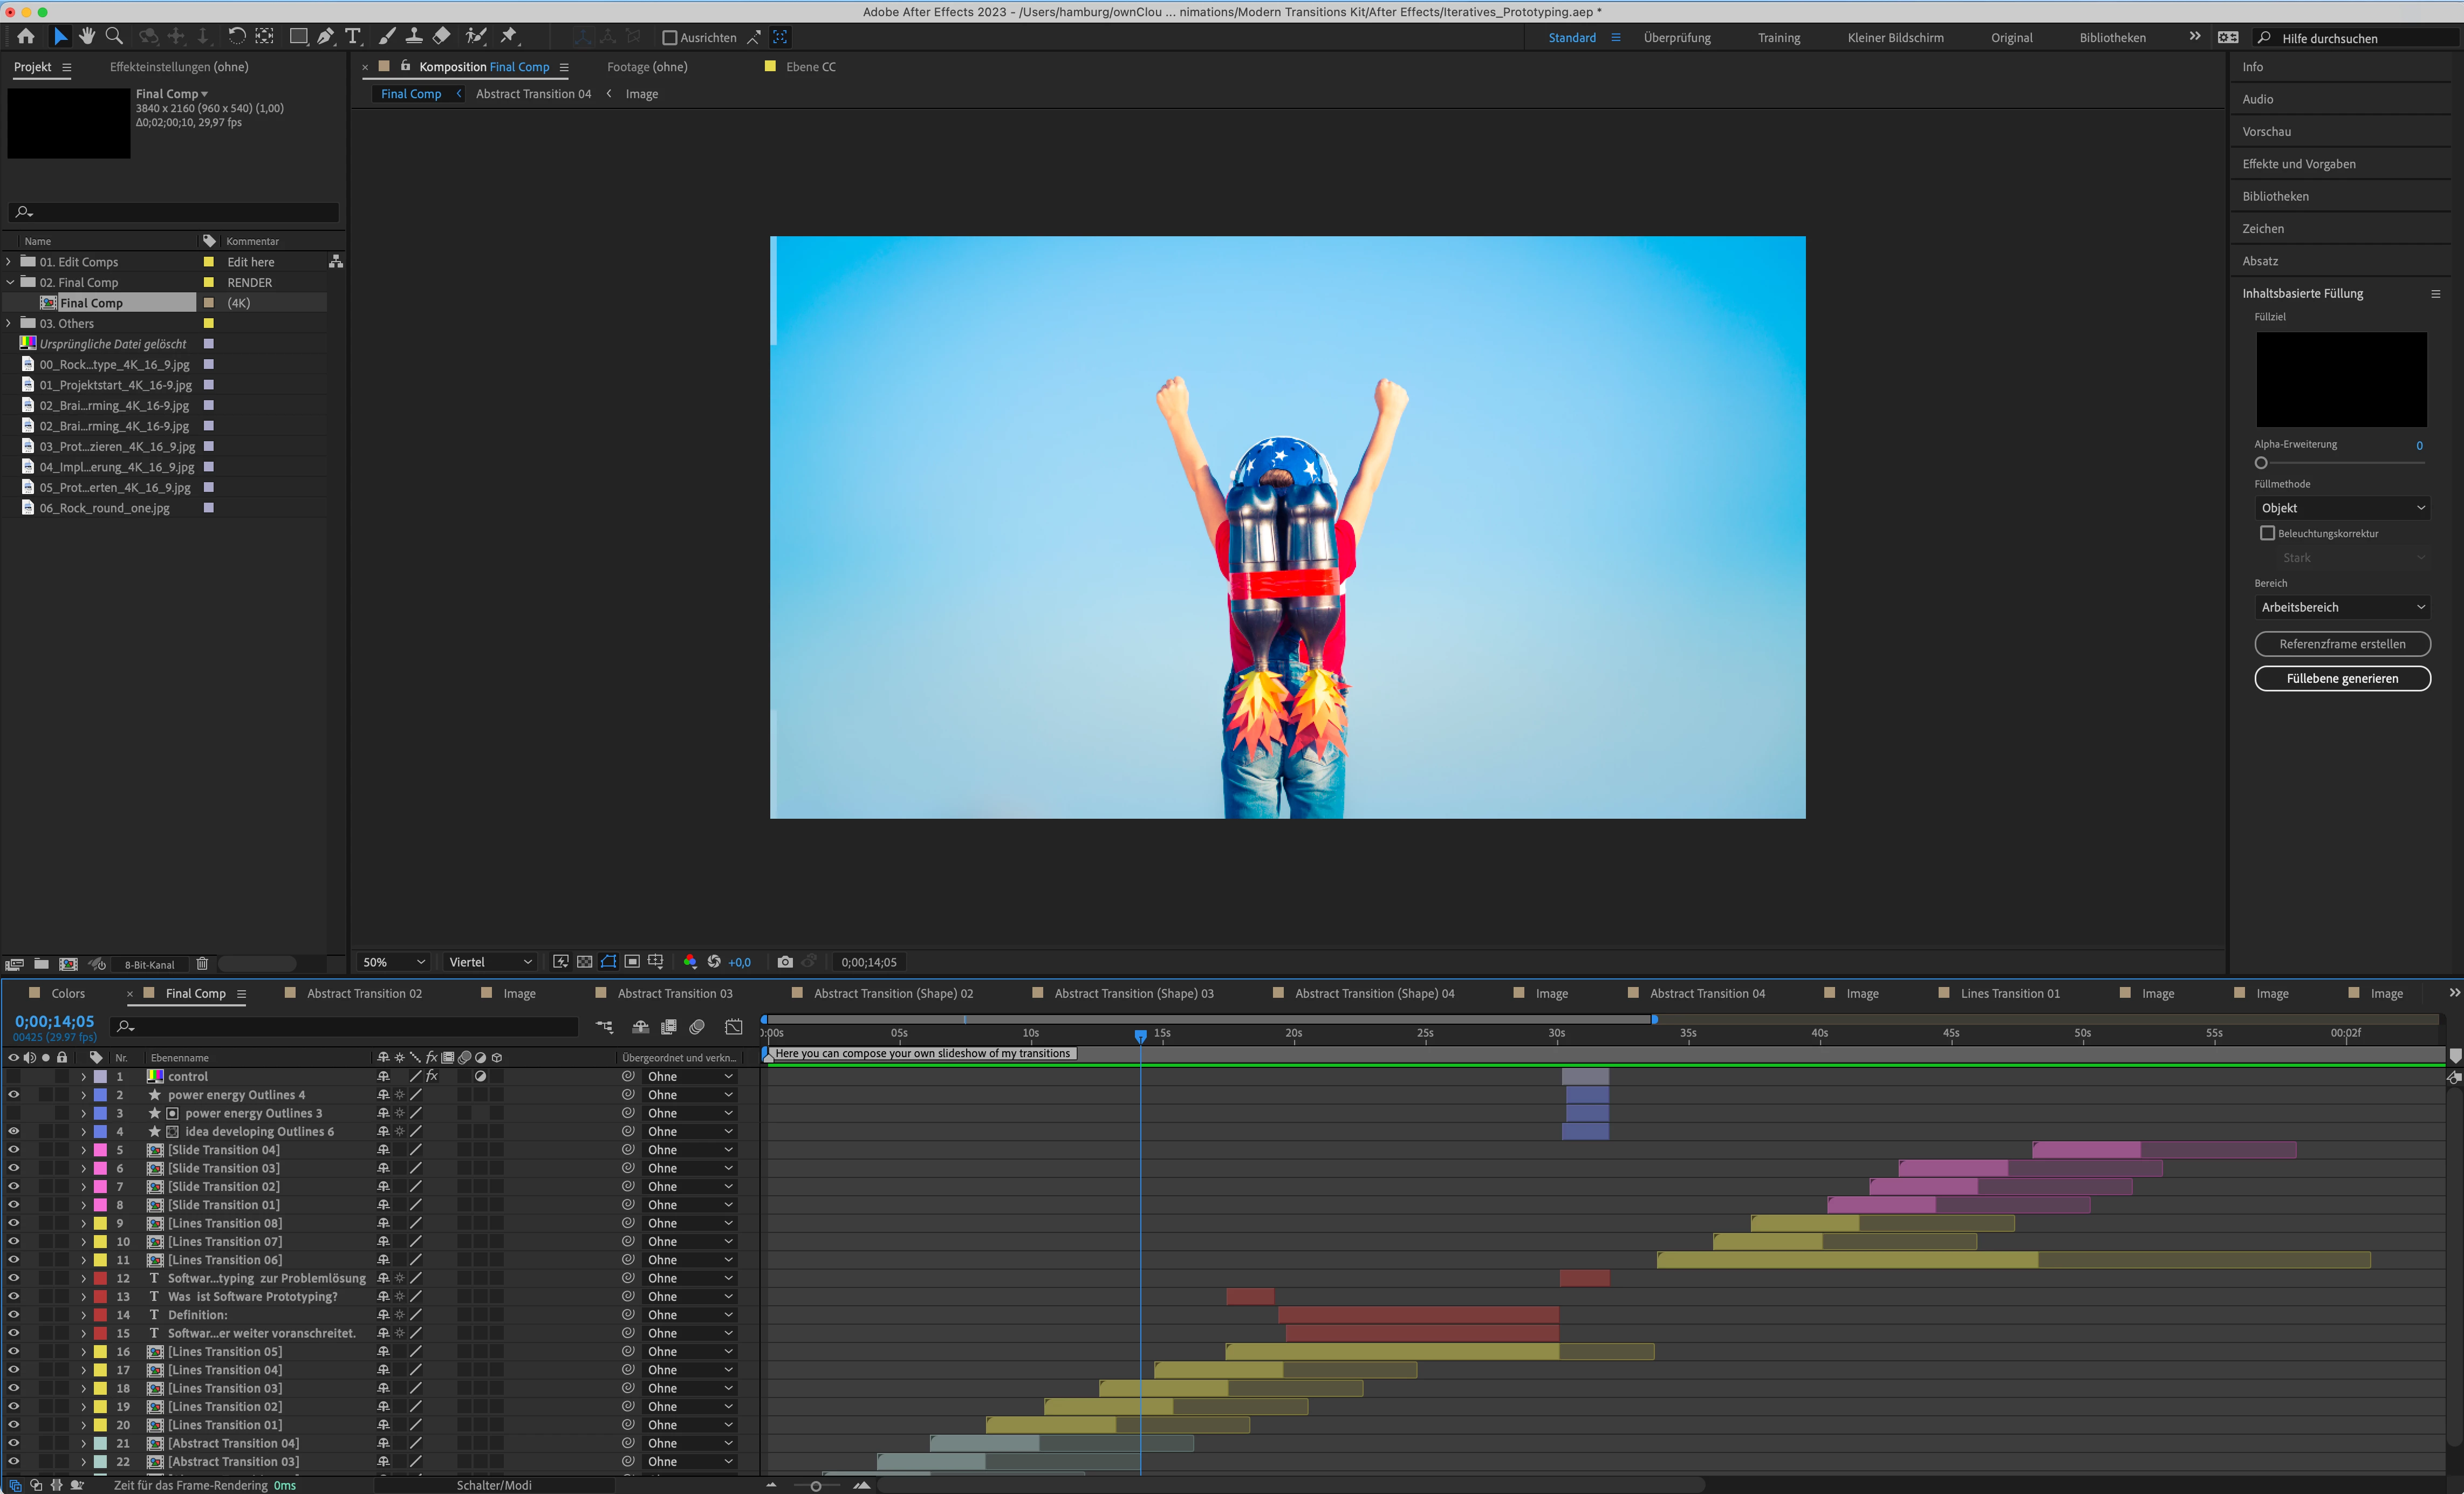Take snapshot with camera icon
The width and height of the screenshot is (2464, 1494).
785,962
